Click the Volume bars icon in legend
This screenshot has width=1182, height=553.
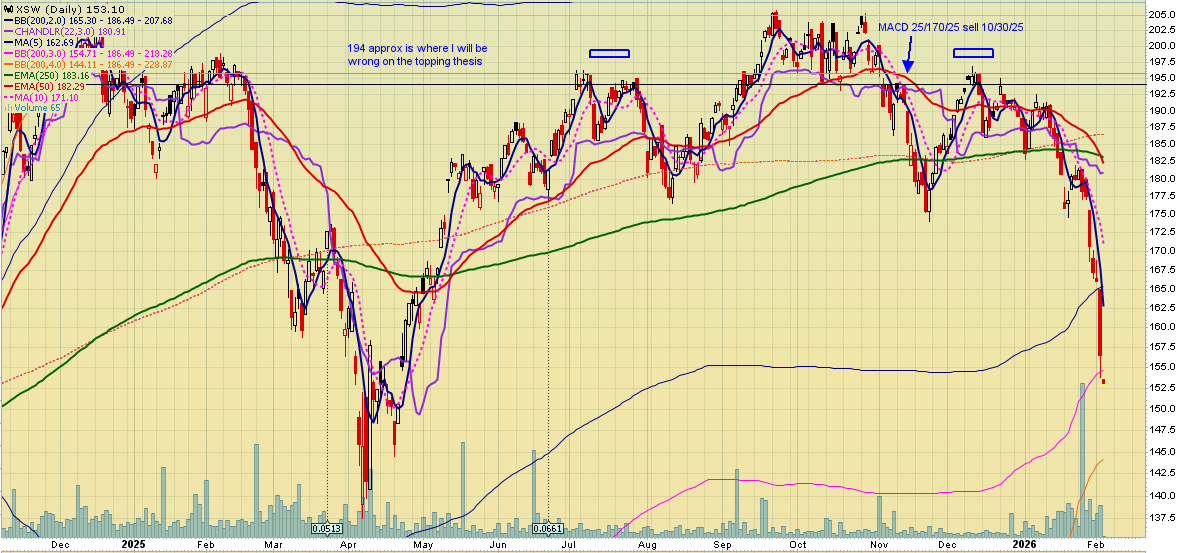[x=7, y=107]
